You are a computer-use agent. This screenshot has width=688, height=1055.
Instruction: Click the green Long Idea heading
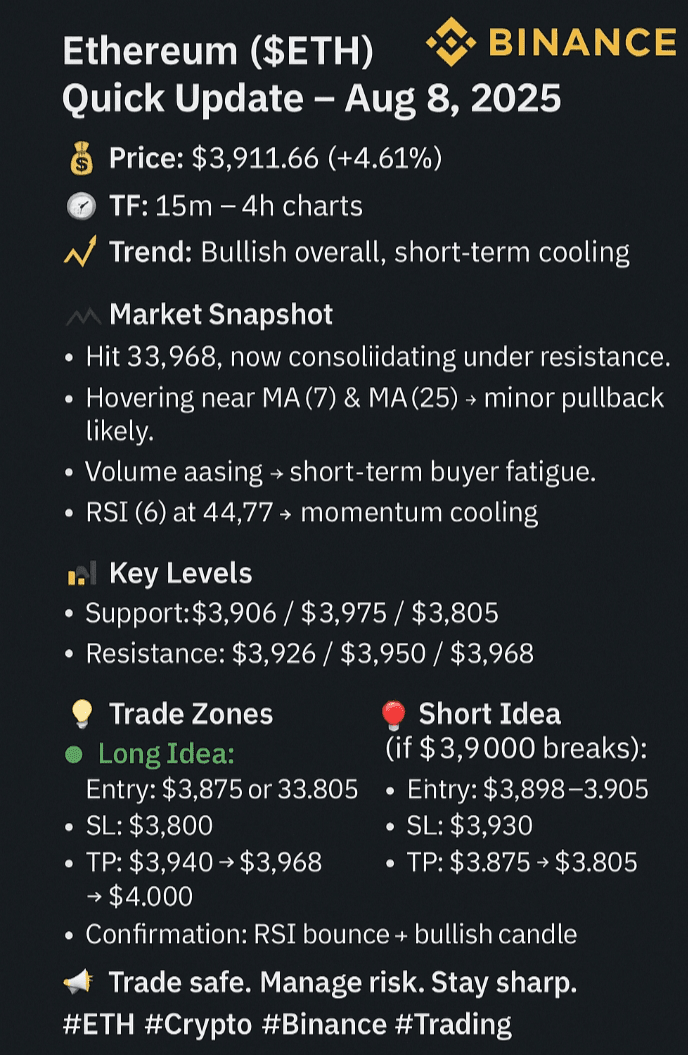pos(166,754)
